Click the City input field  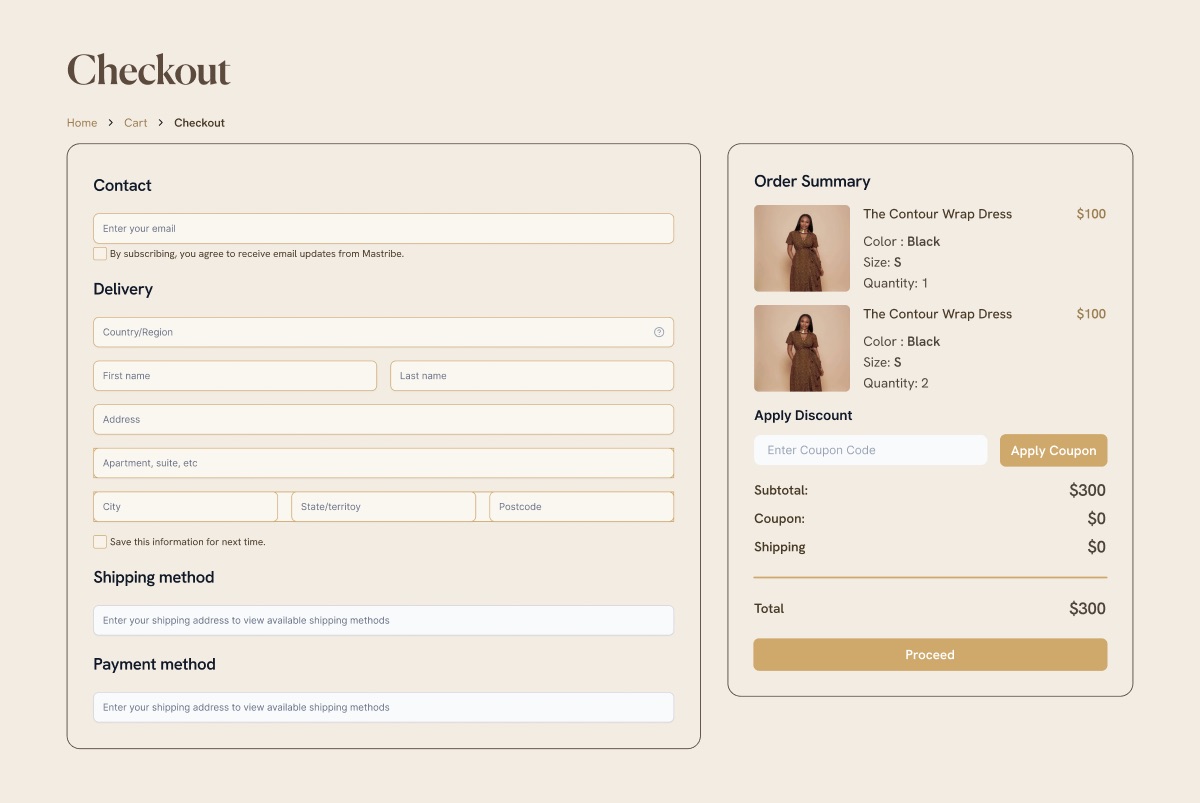[x=185, y=507]
